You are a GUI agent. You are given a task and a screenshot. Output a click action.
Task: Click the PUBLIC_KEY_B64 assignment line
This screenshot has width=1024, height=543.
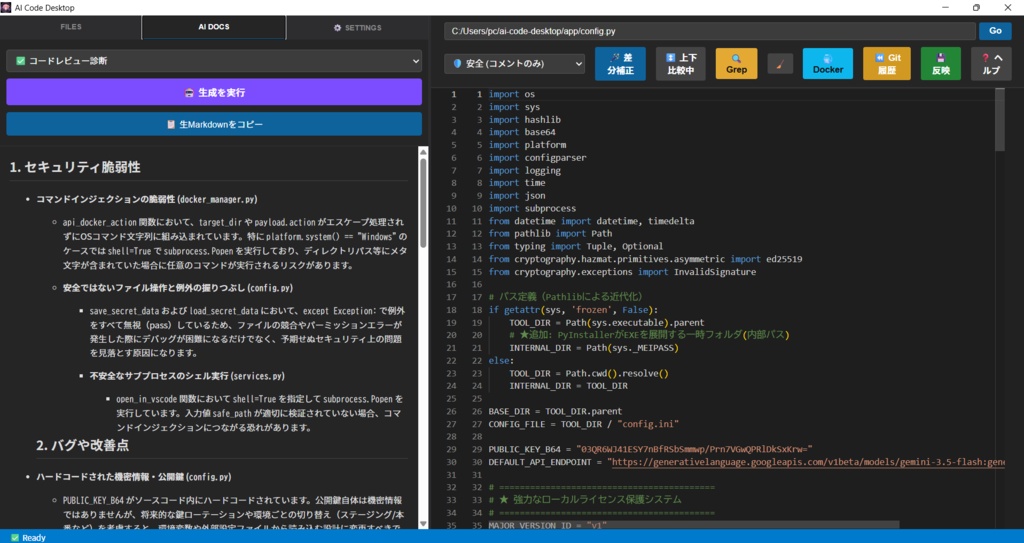pyautogui.click(x=650, y=450)
